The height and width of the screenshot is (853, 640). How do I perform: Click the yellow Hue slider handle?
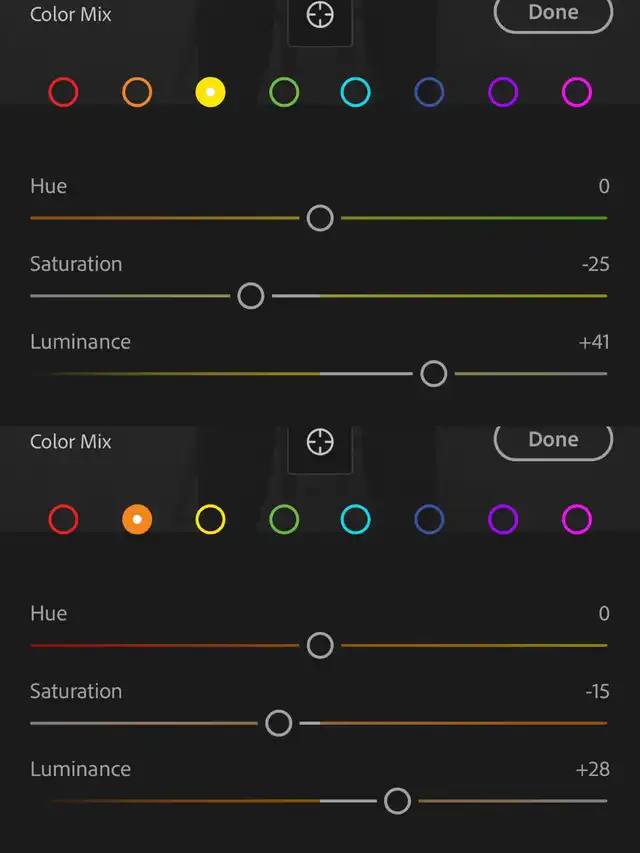[x=320, y=217]
